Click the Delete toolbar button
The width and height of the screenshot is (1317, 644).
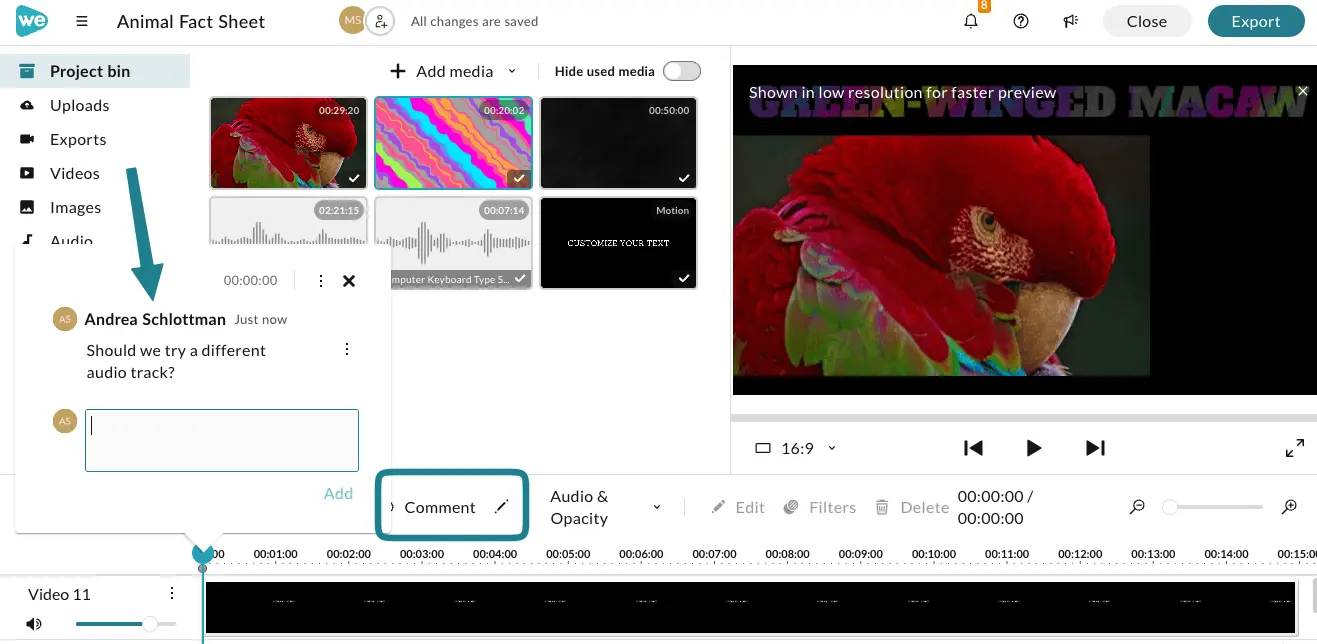point(911,507)
